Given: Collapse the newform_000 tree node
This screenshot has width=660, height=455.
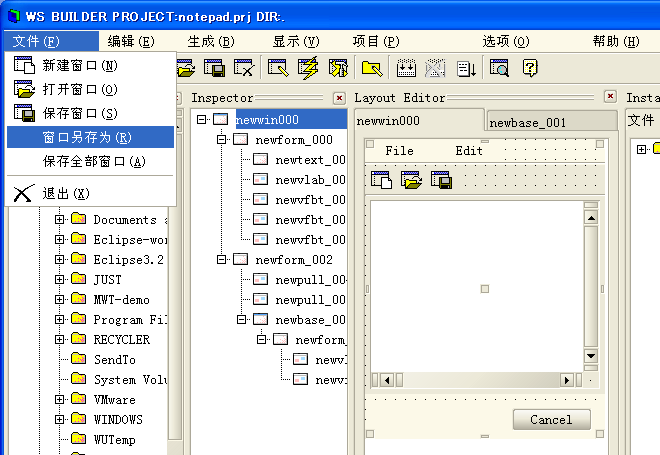Looking at the screenshot, I should tap(221, 139).
